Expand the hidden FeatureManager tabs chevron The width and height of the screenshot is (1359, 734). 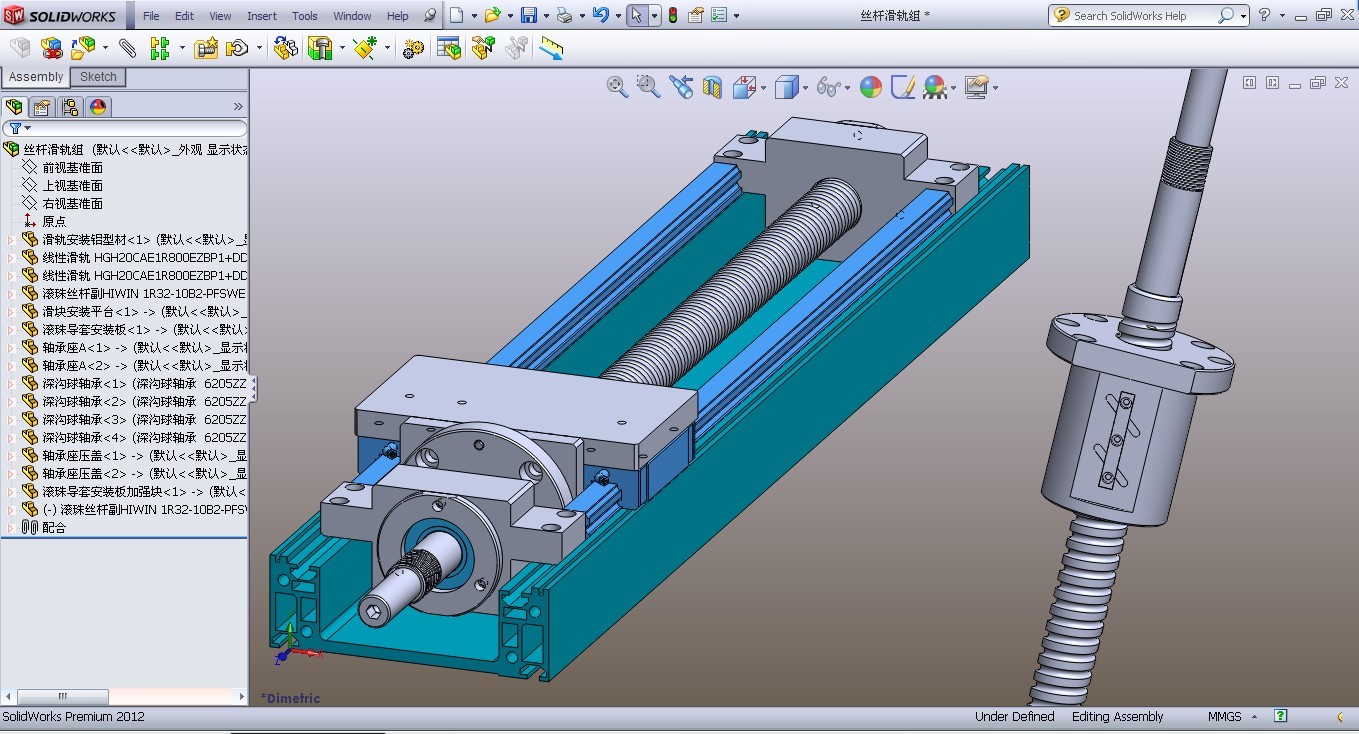click(x=238, y=107)
